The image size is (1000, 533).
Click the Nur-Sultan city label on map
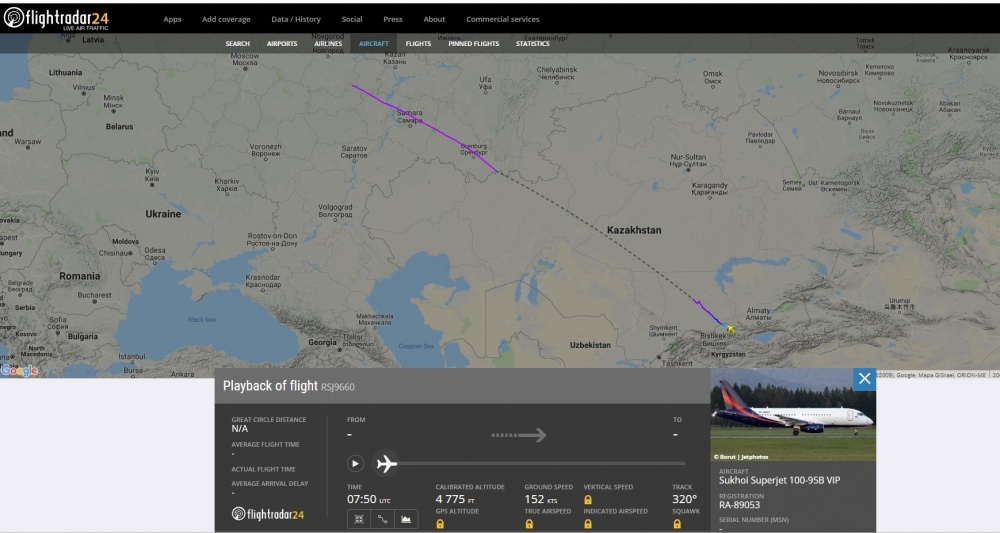(x=688, y=160)
